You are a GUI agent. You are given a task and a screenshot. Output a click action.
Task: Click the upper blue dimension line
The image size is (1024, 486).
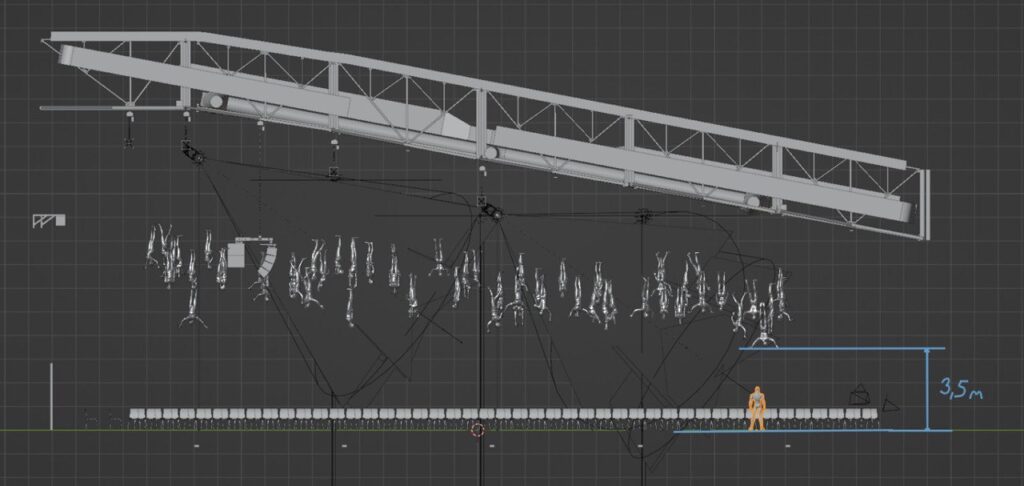(x=840, y=349)
